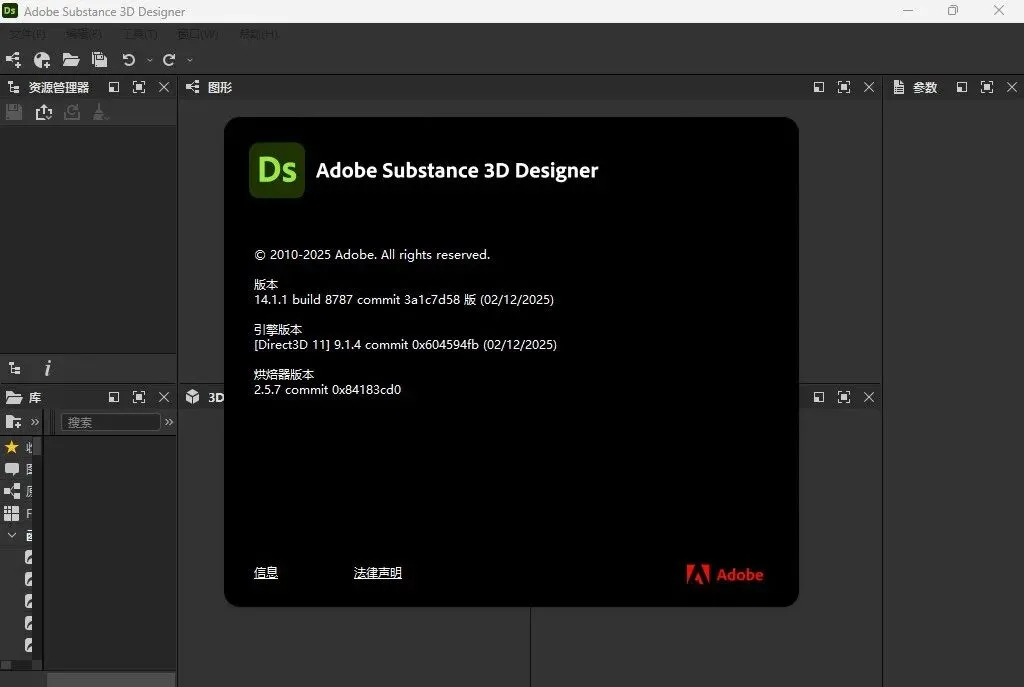
Task: Open the 帮助(H) menu
Action: pyautogui.click(x=259, y=34)
